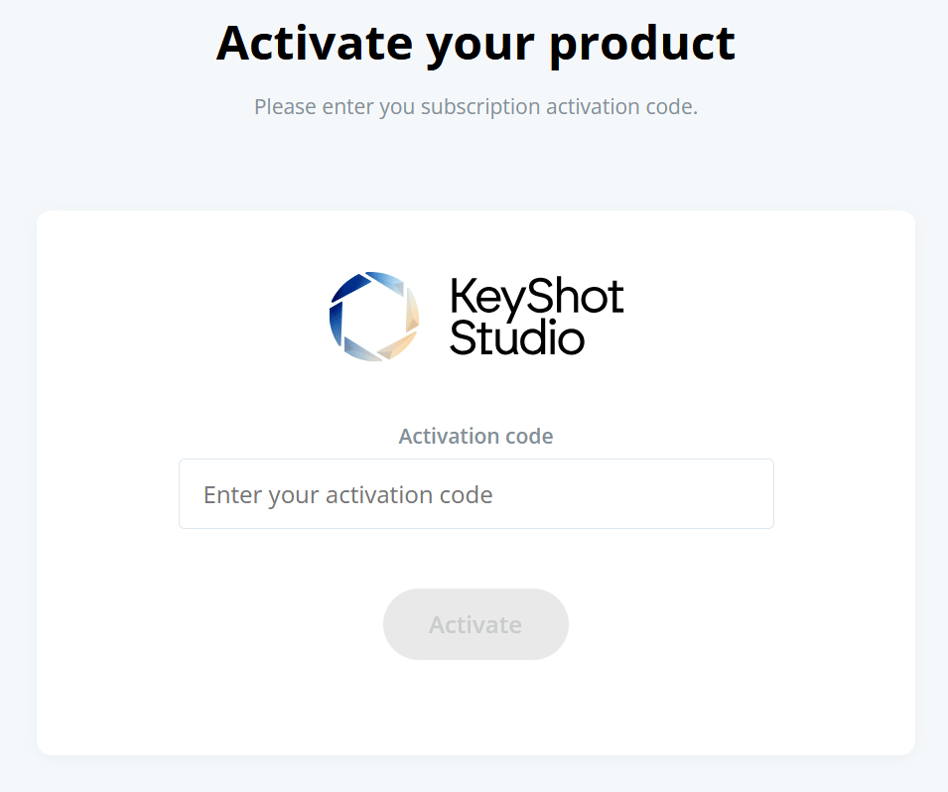Click the Activate your product heading
Viewport: 948px width, 792px height.
[474, 42]
